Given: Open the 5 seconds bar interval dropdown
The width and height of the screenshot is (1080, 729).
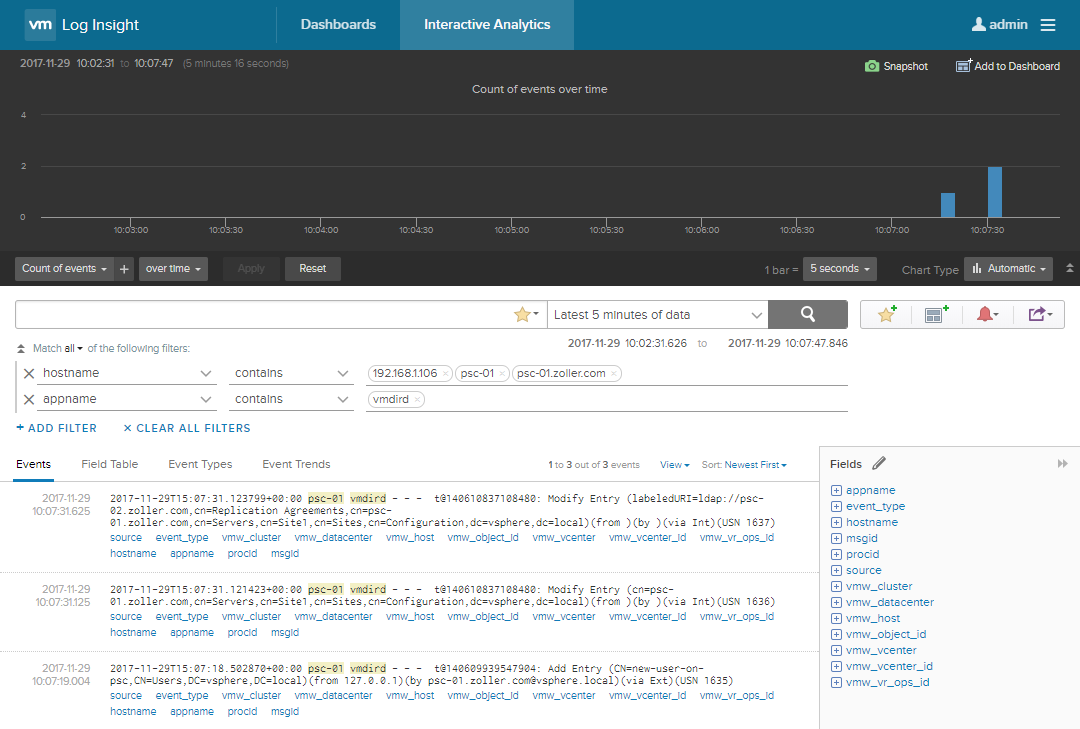Looking at the screenshot, I should (x=839, y=268).
